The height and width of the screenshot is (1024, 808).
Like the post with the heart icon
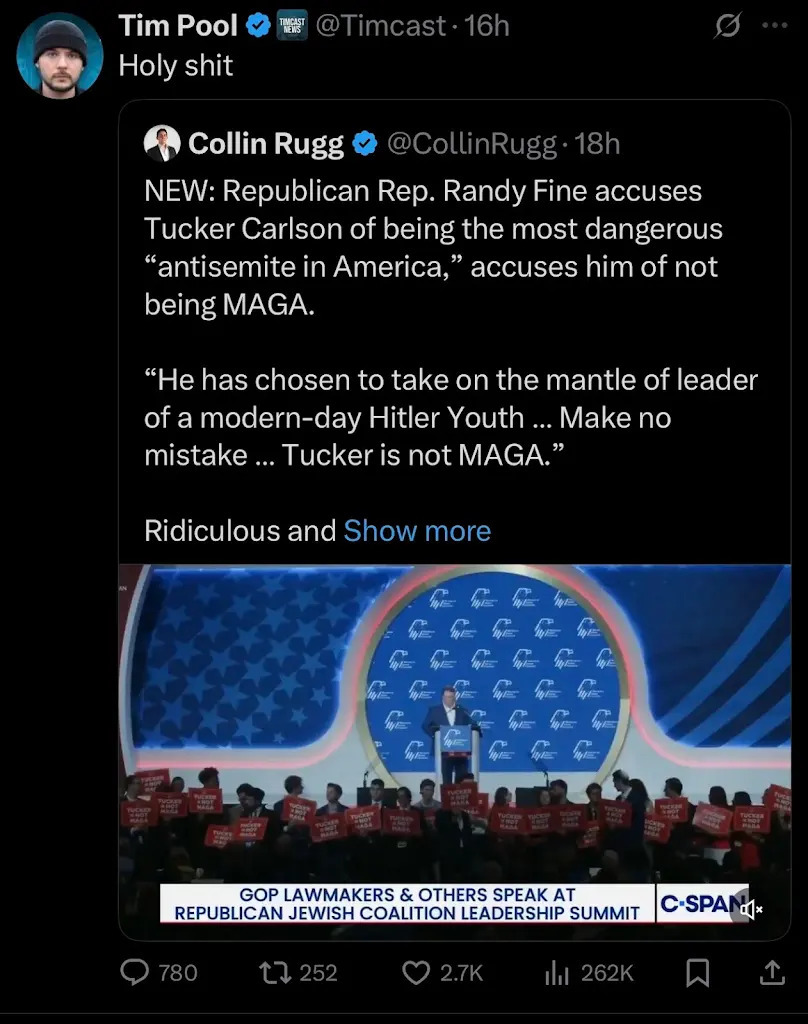coord(415,972)
